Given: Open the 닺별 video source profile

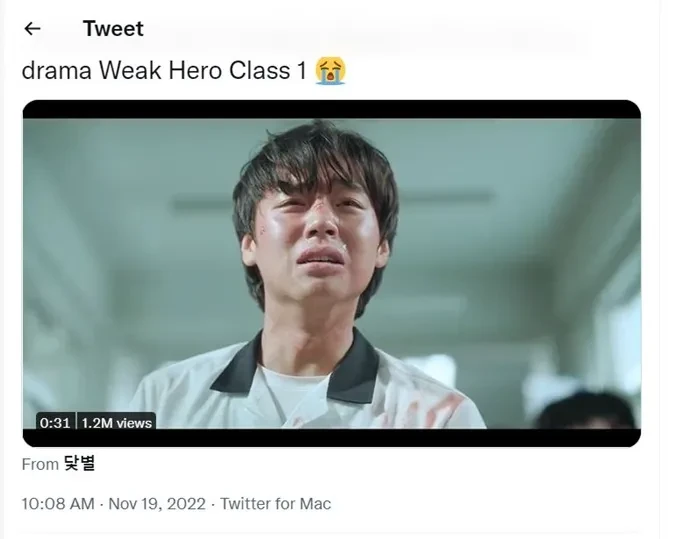Looking at the screenshot, I should click(x=79, y=464).
